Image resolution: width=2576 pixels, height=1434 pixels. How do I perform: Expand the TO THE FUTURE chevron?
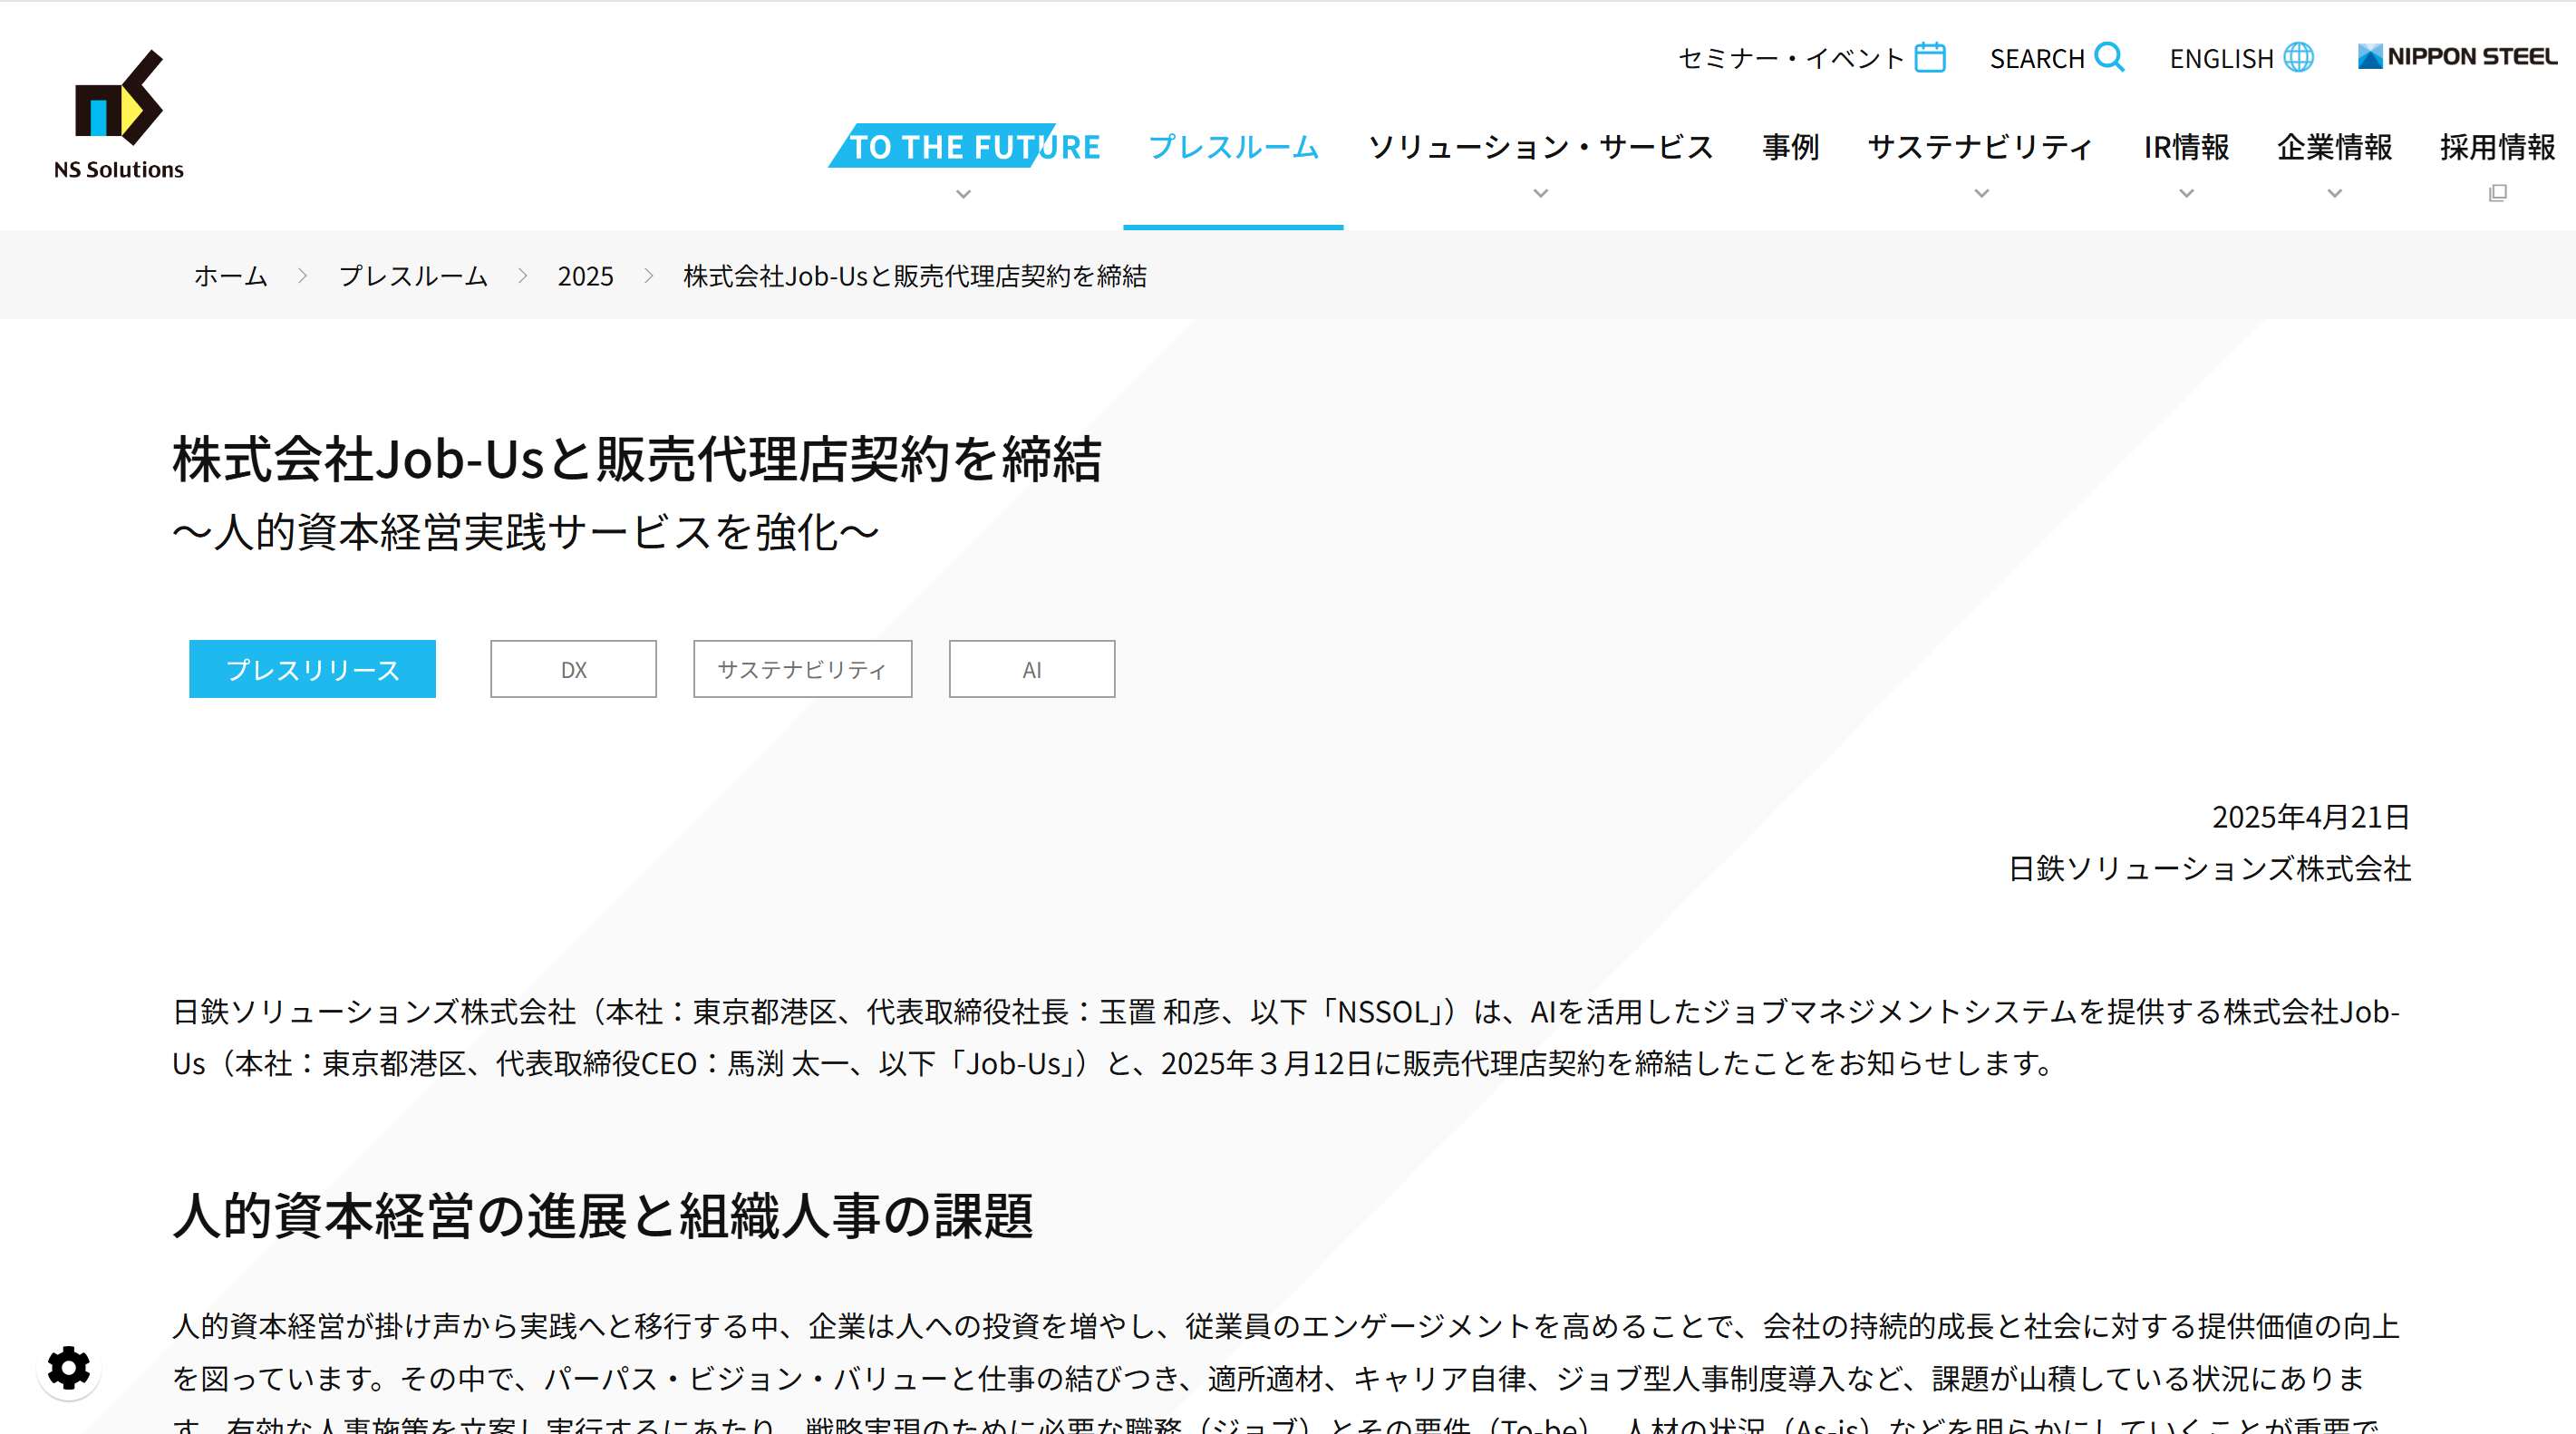963,194
